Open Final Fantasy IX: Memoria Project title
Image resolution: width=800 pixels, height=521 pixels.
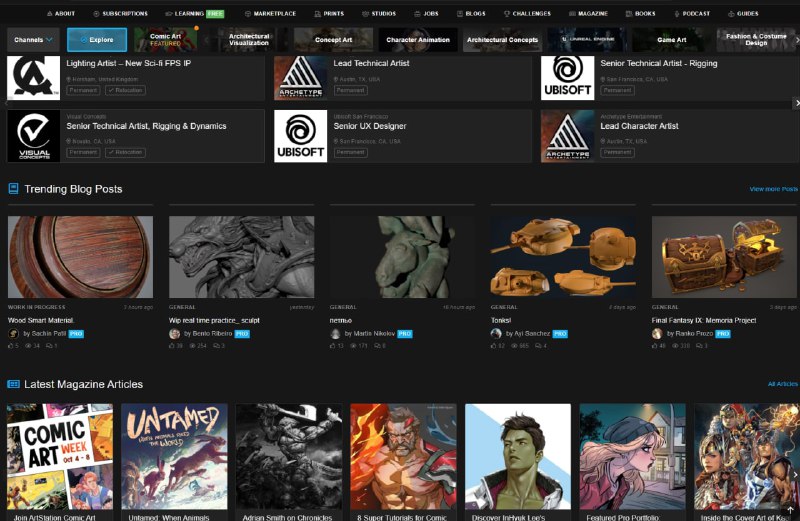click(704, 320)
